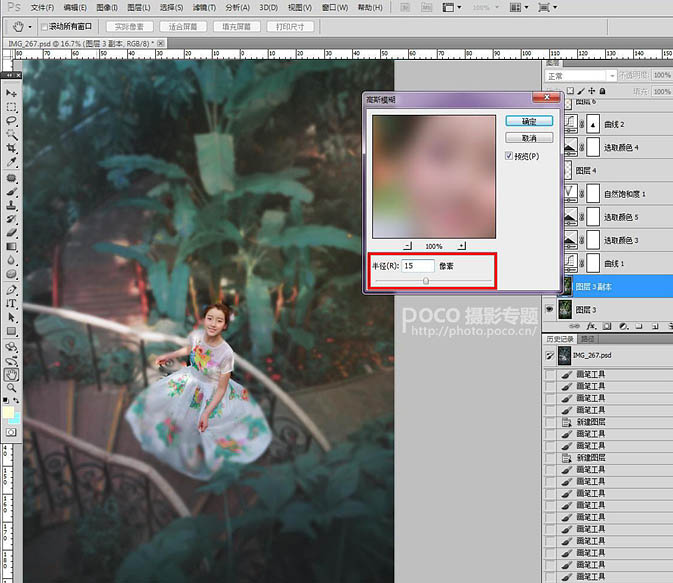The width and height of the screenshot is (673, 583).
Task: Open the 正常 blend mode dropdown
Action: pyautogui.click(x=579, y=76)
